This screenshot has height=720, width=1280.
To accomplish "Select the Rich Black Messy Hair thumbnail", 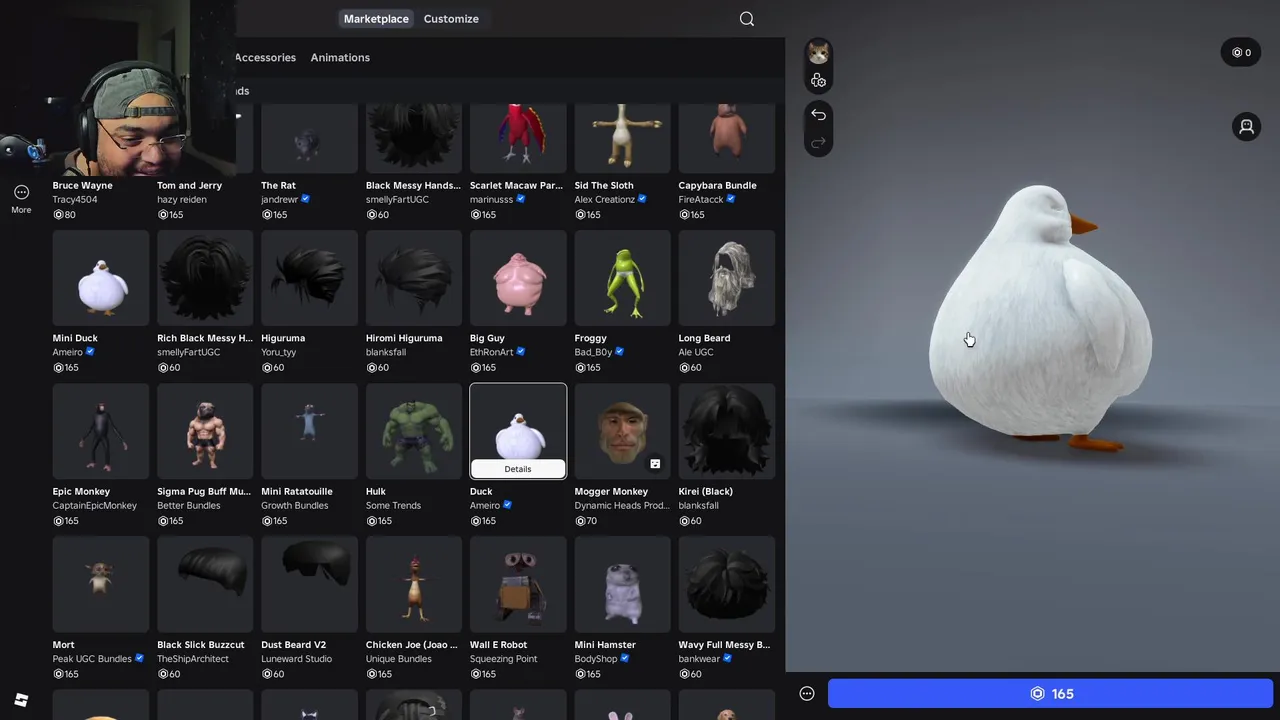I will 205,279.
